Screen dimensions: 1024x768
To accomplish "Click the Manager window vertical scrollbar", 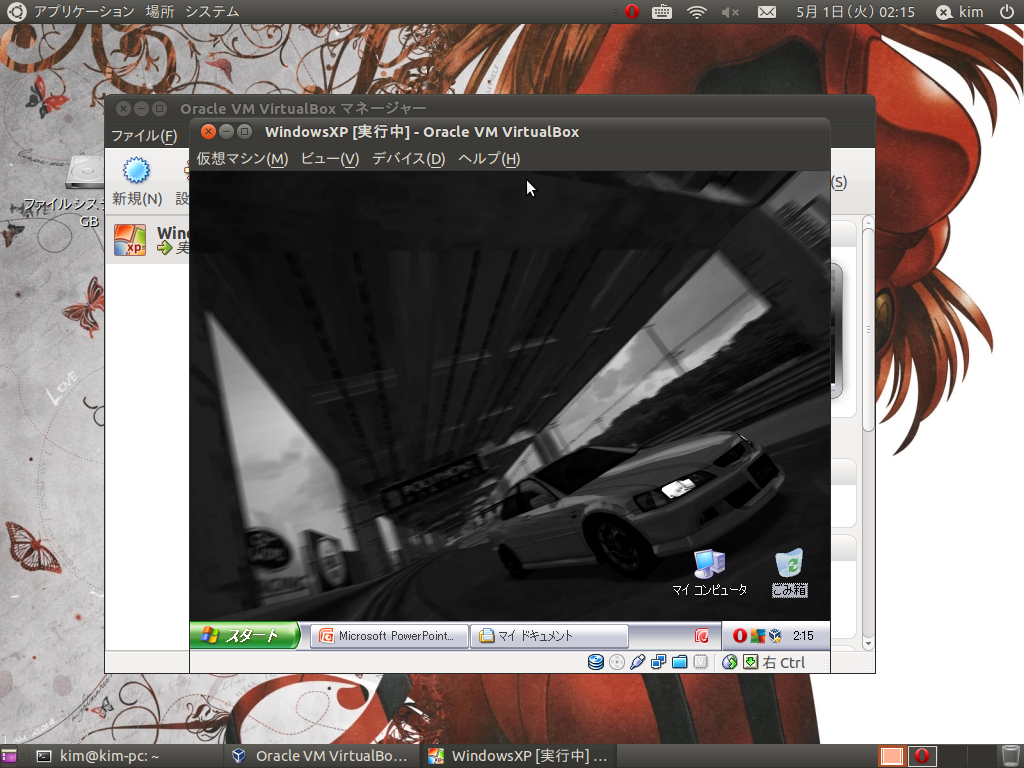I will click(x=868, y=330).
